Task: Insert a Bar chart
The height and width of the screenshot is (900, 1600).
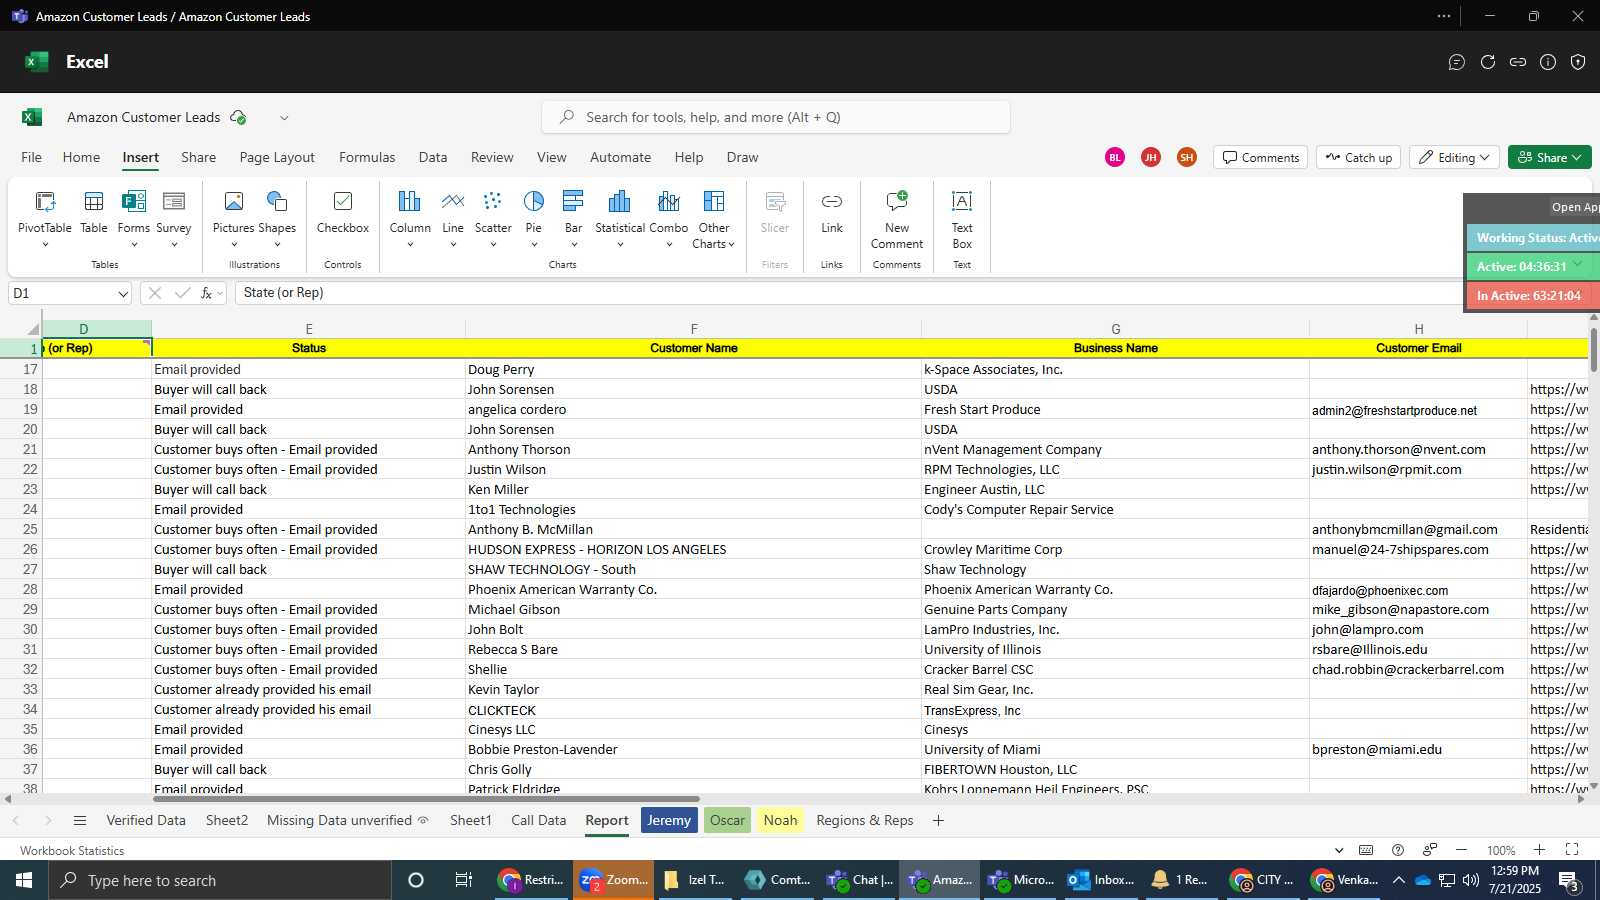Action: coord(573,211)
